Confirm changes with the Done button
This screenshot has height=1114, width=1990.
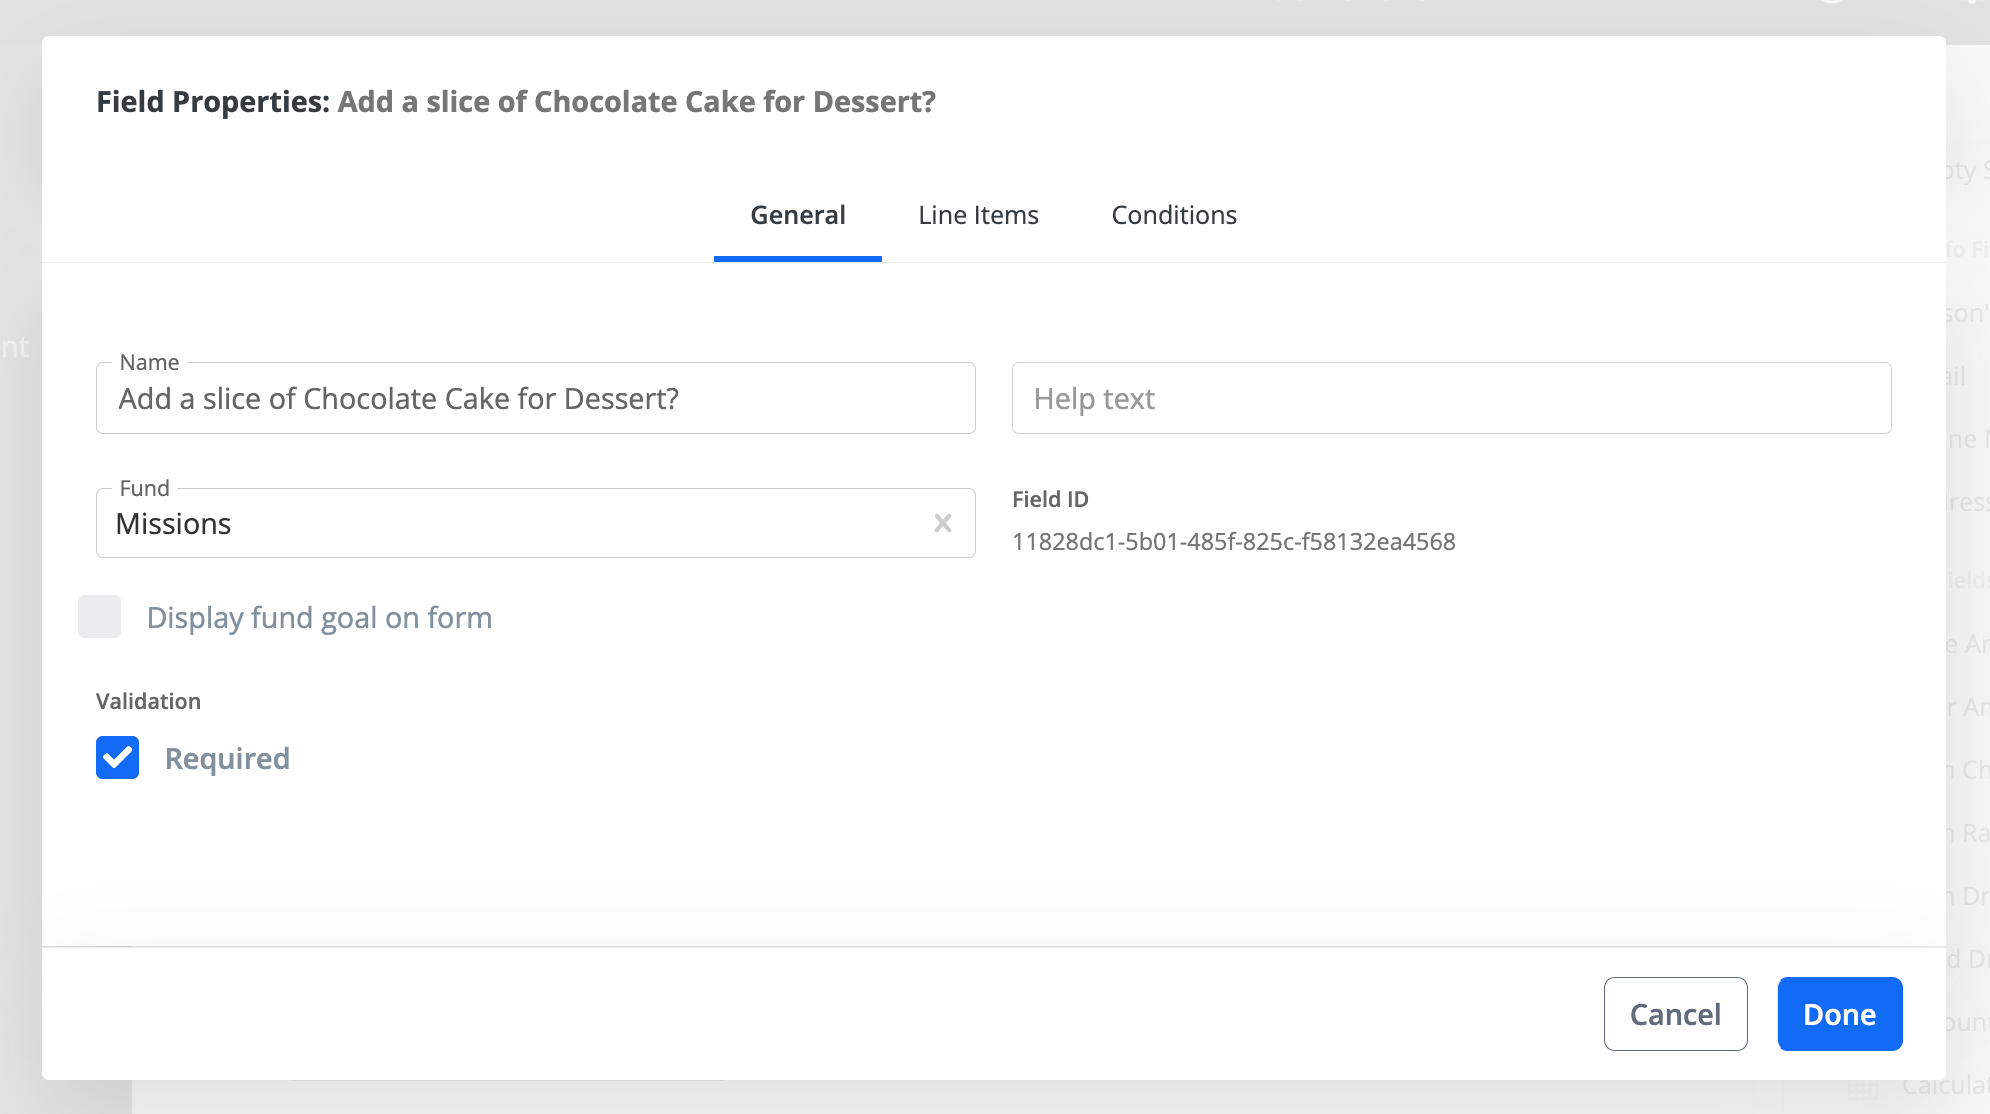[1839, 1014]
